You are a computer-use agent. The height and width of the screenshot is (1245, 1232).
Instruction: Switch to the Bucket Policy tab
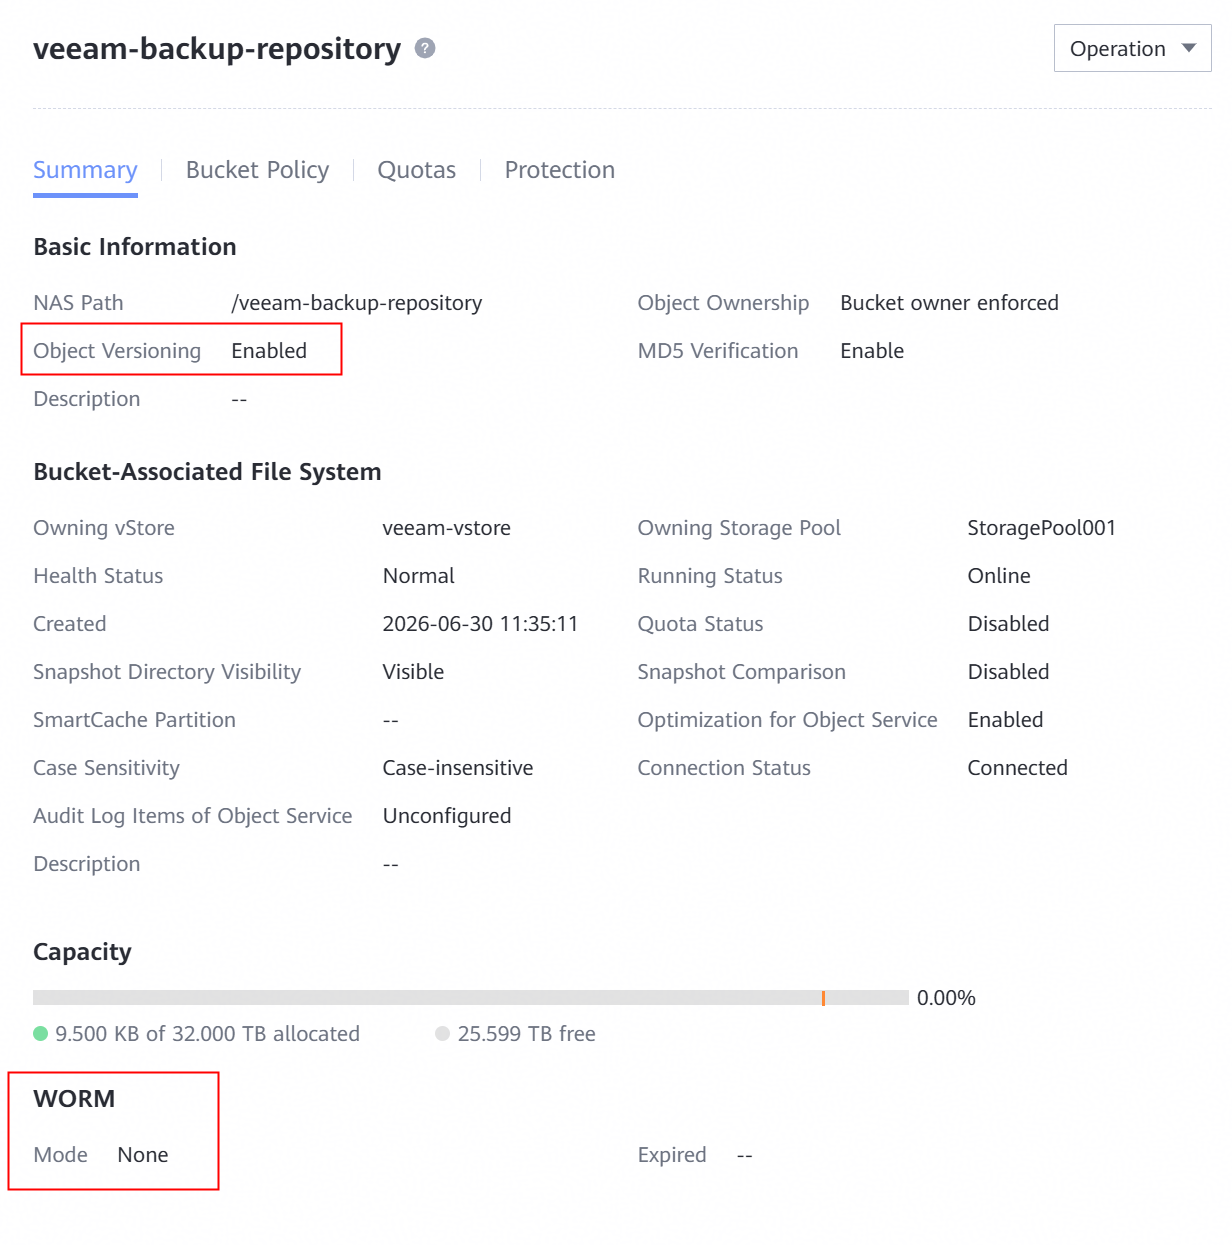[x=257, y=170]
